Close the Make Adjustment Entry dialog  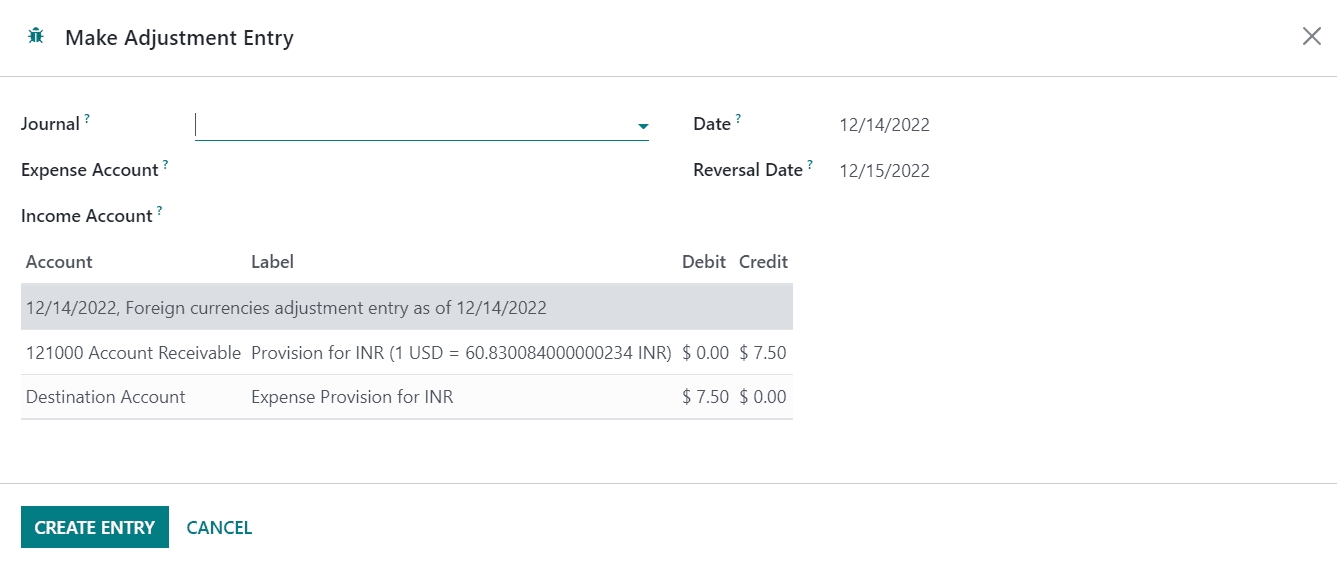(1311, 37)
